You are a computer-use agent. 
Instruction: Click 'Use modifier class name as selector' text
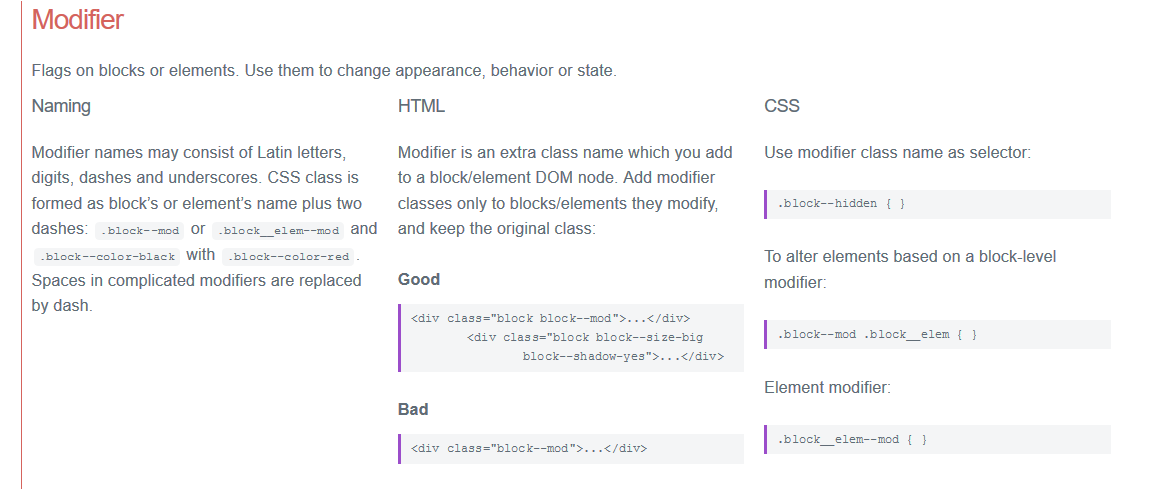click(897, 152)
